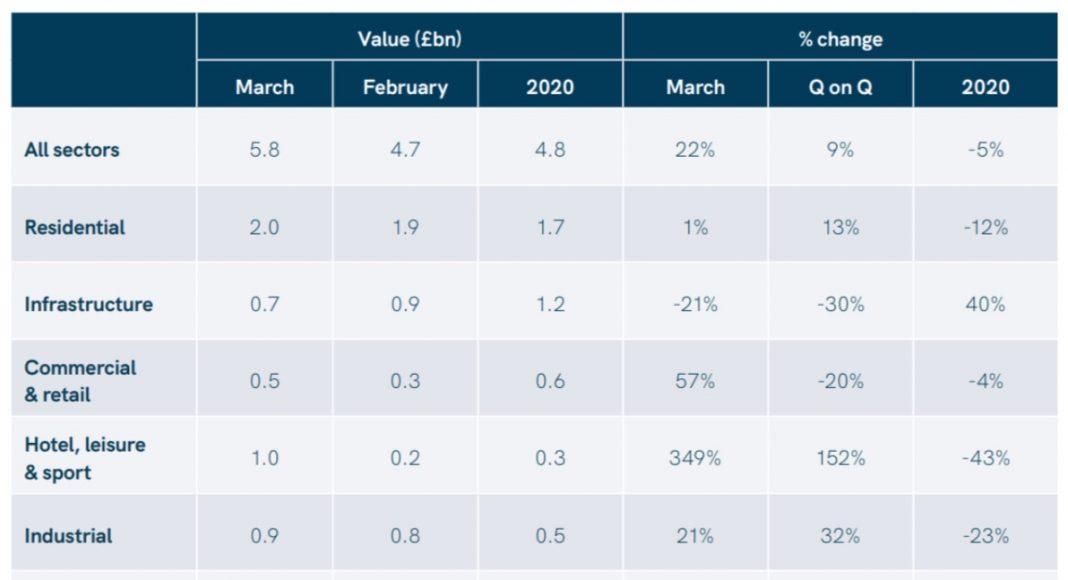Click the 'Value (£bn)' group header
This screenshot has height=580, width=1068.
coord(409,39)
